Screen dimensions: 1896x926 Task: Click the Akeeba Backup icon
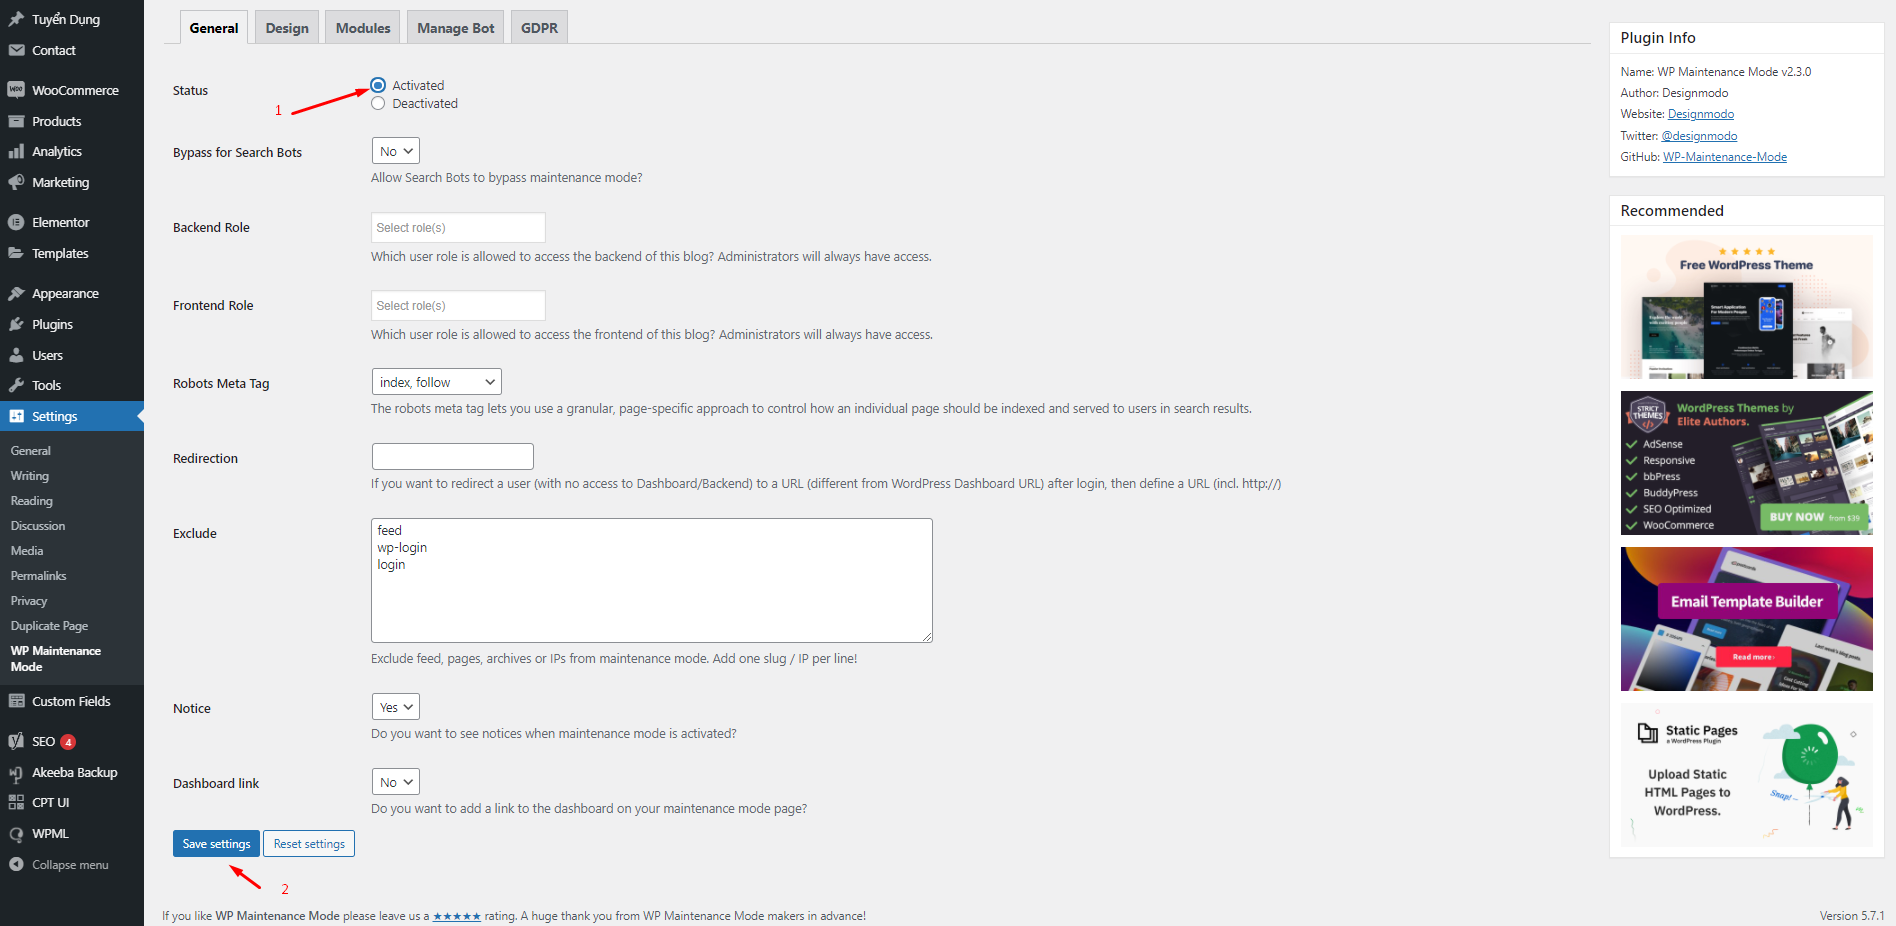16,772
